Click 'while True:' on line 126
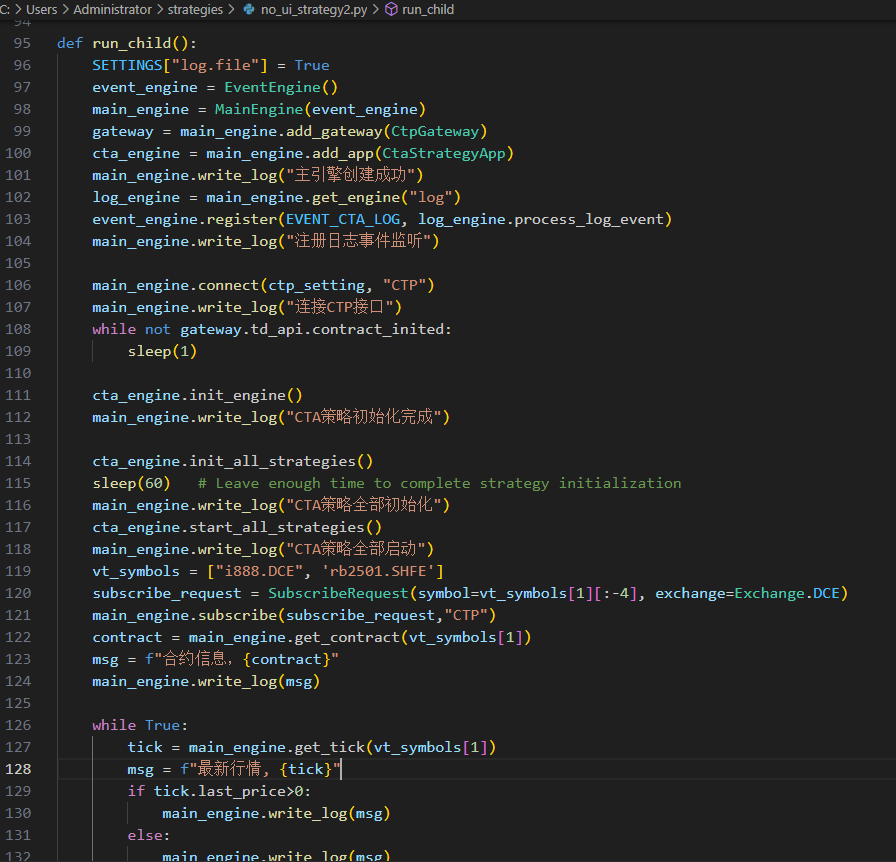The height and width of the screenshot is (862, 896). click(140, 725)
